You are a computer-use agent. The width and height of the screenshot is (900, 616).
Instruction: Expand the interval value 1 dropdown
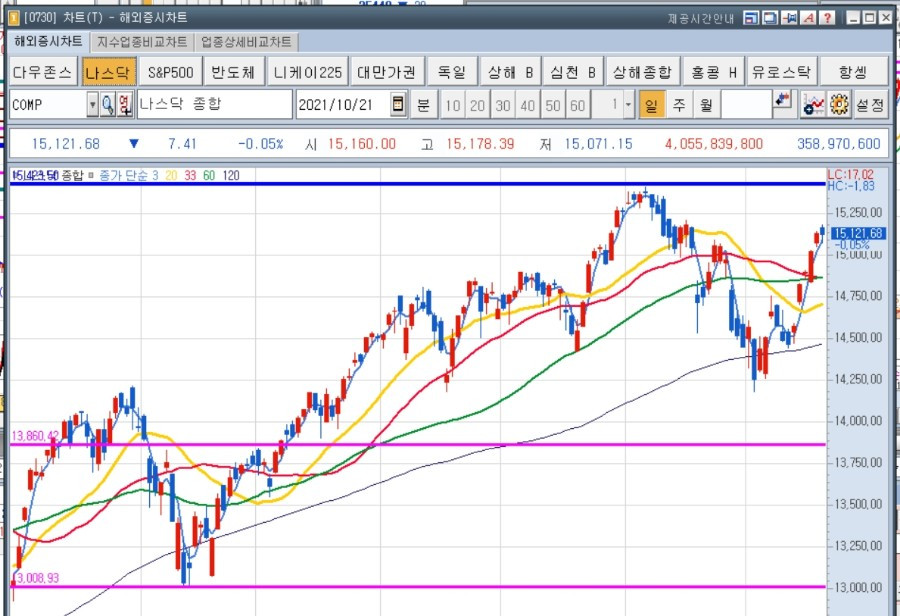pyautogui.click(x=629, y=105)
